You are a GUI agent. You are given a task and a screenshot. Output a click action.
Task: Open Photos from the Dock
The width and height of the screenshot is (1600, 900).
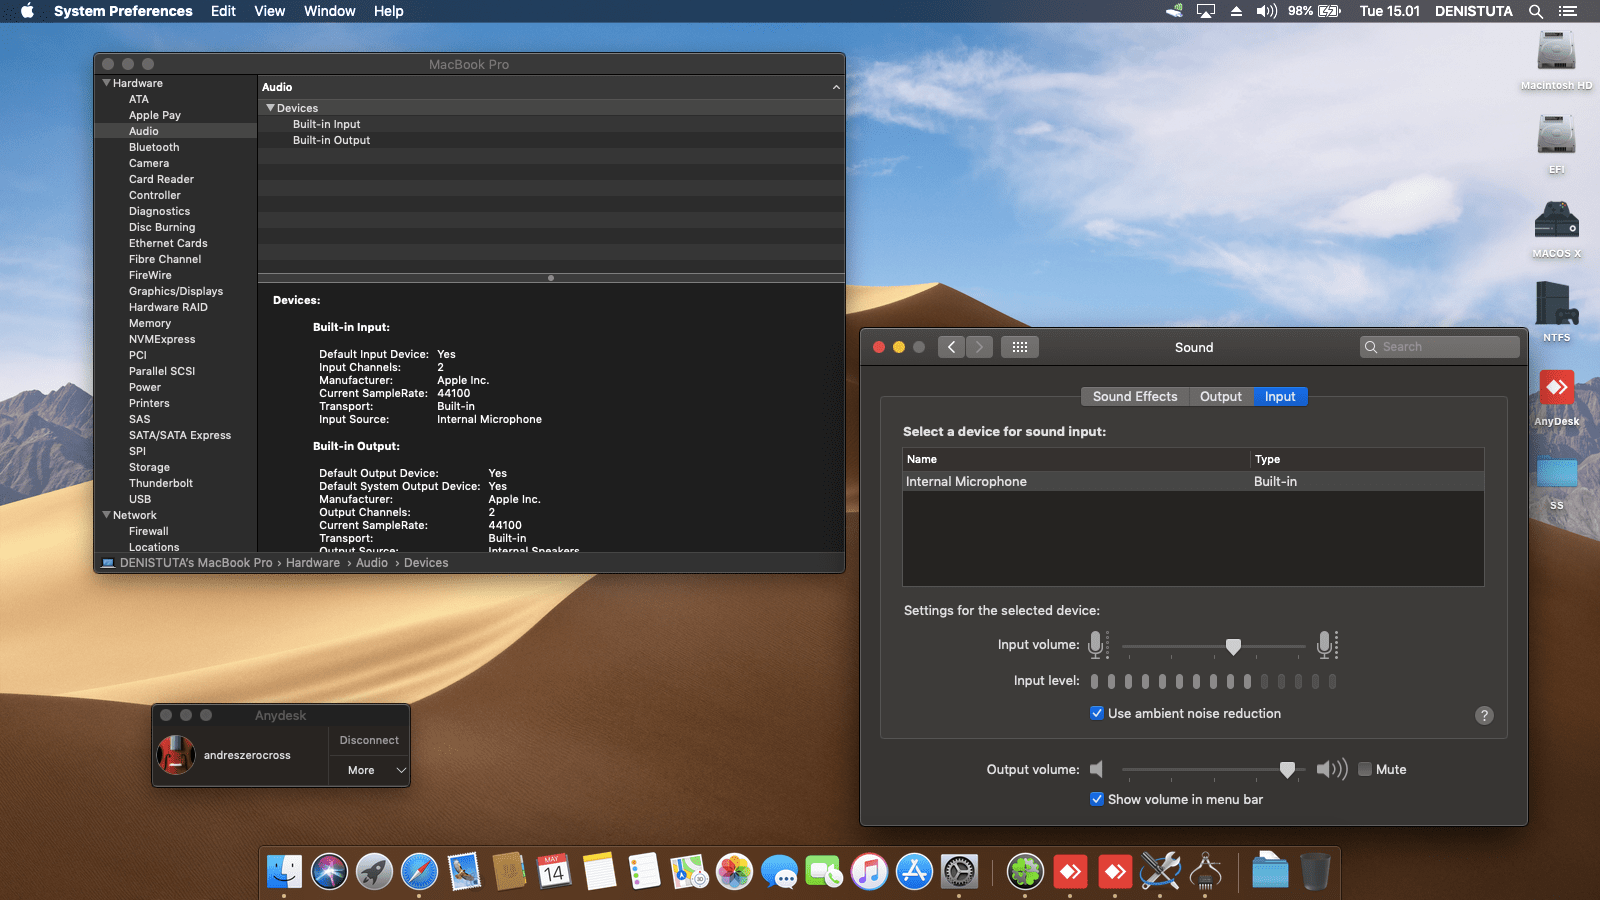tap(734, 872)
